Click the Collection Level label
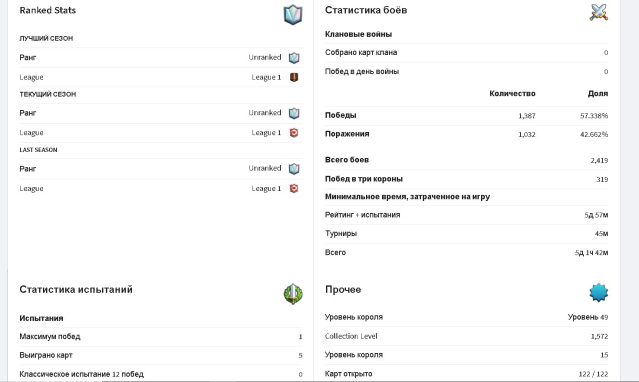This screenshot has height=382, width=639. pos(351,336)
